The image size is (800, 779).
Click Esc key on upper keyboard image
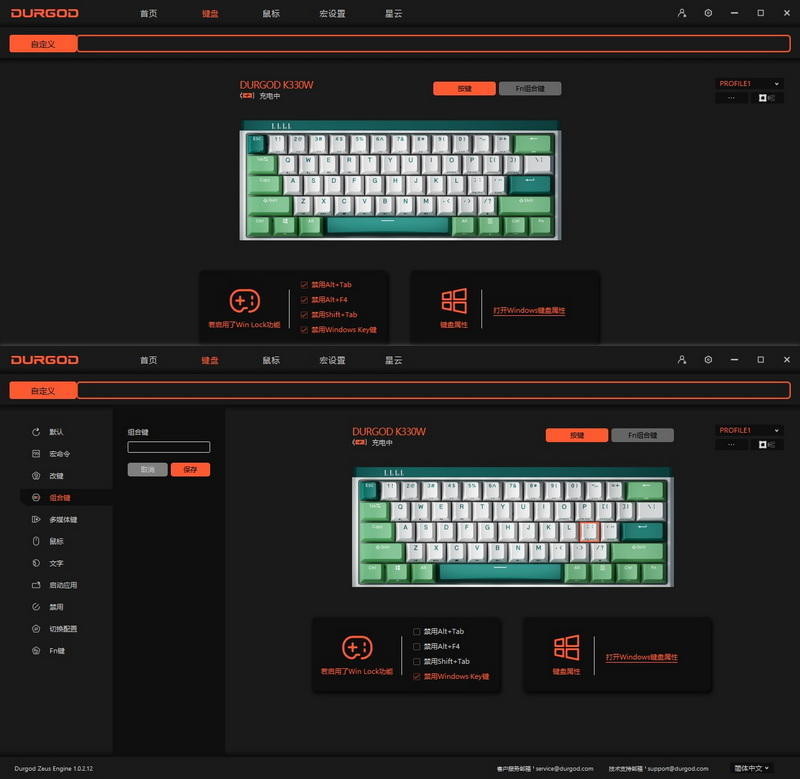coord(257,143)
